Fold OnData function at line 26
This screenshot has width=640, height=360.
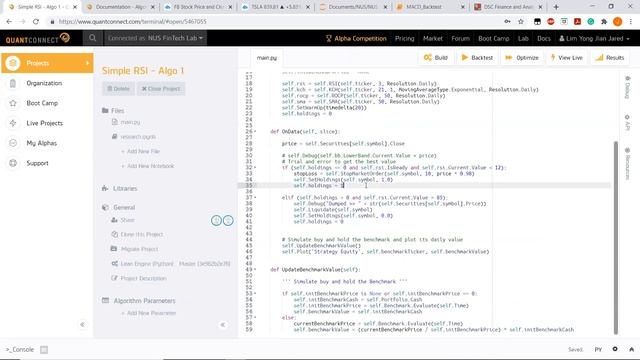tap(256, 131)
